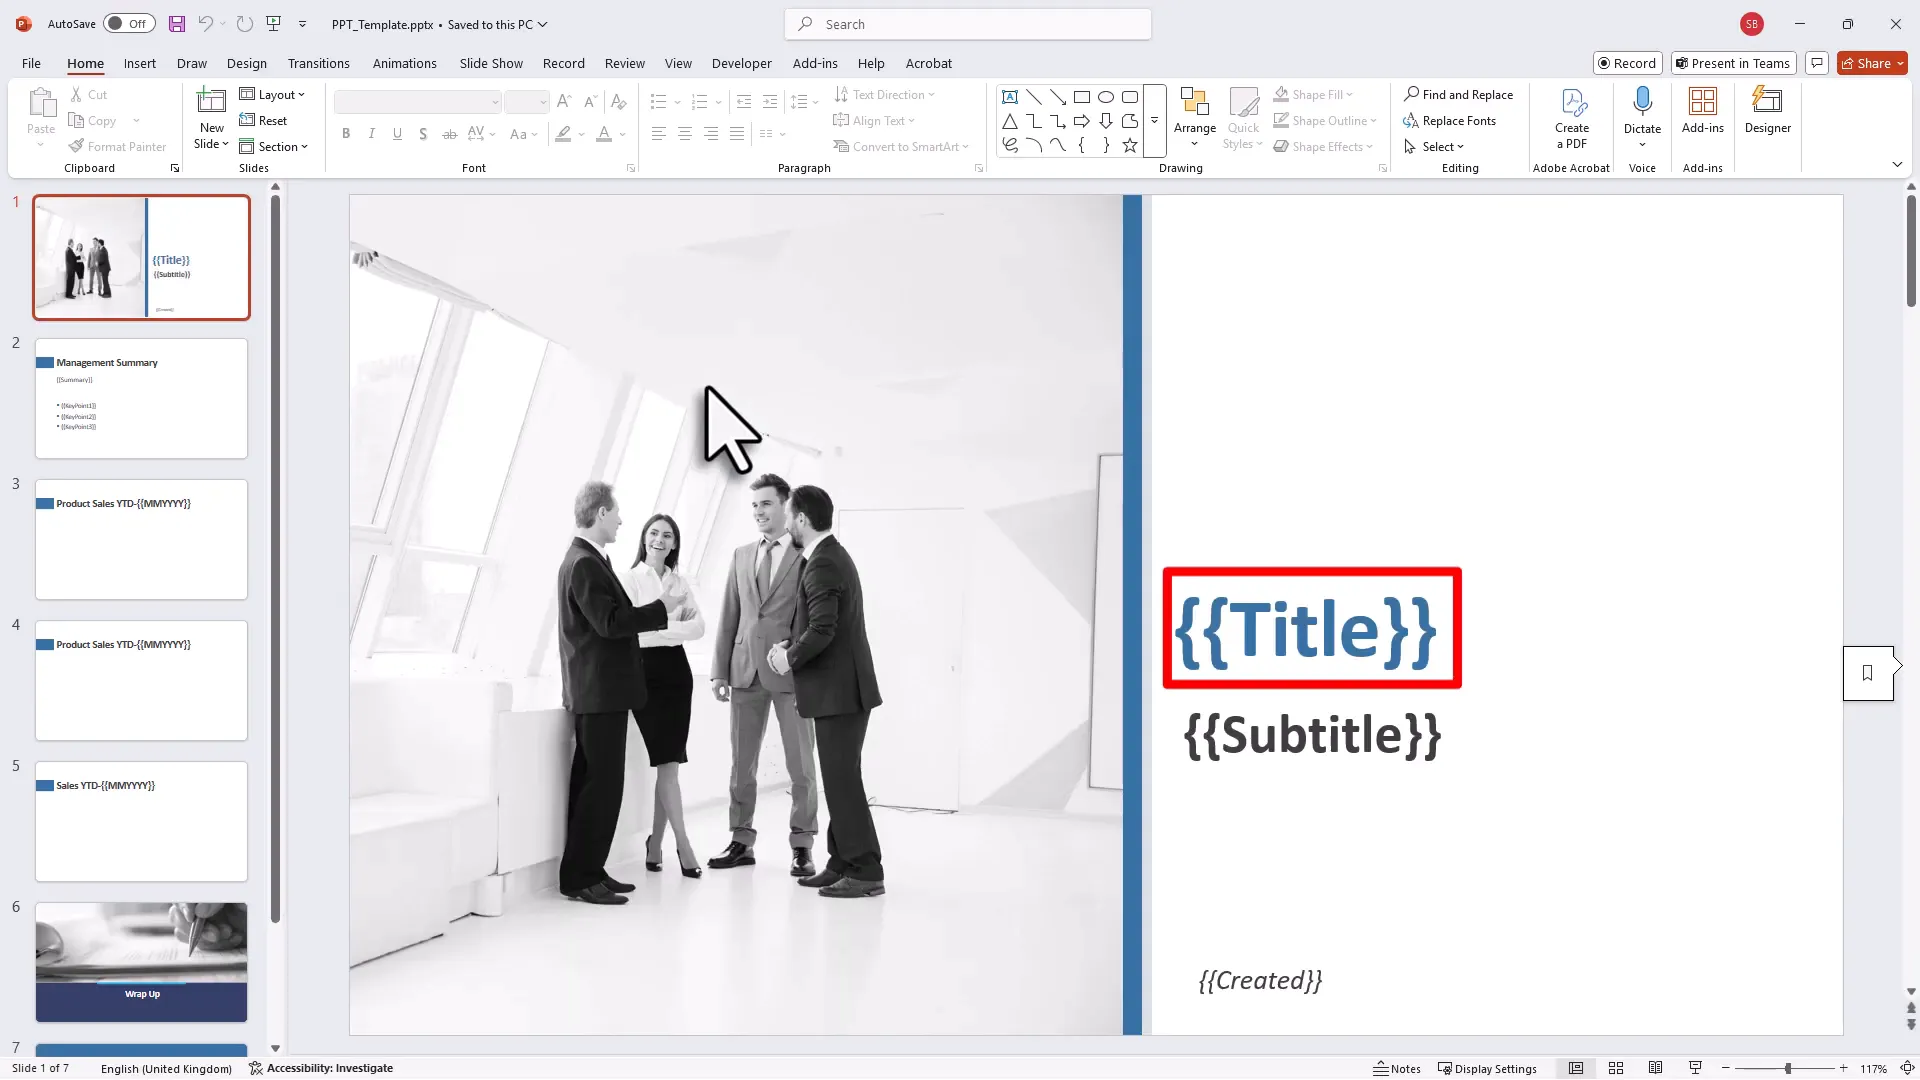This screenshot has height=1080, width=1920.
Task: Start a Record session
Action: pyautogui.click(x=1627, y=63)
